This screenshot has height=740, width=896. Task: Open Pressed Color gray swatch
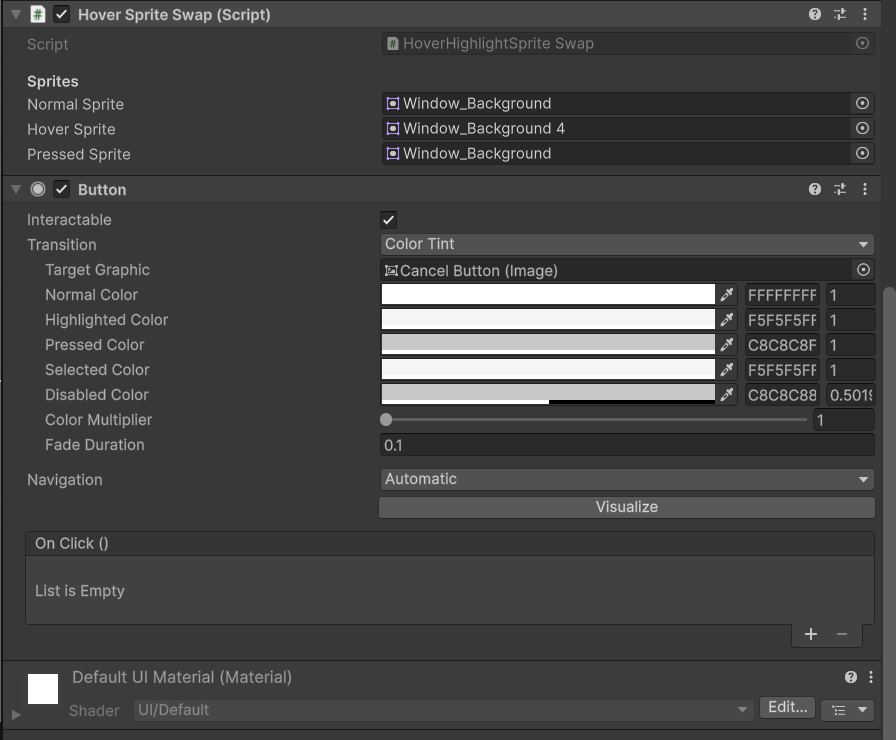(548, 345)
